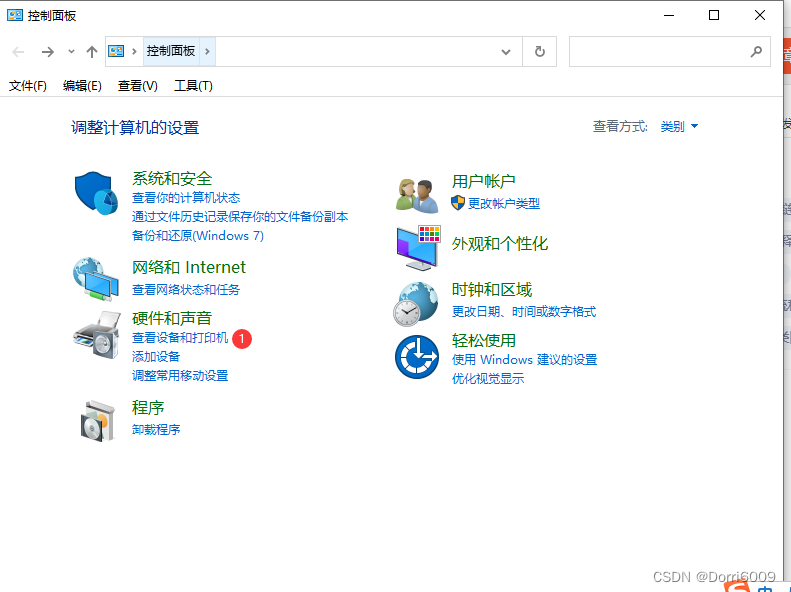Go back with the back arrow
The height and width of the screenshot is (592, 791).
[x=18, y=51]
